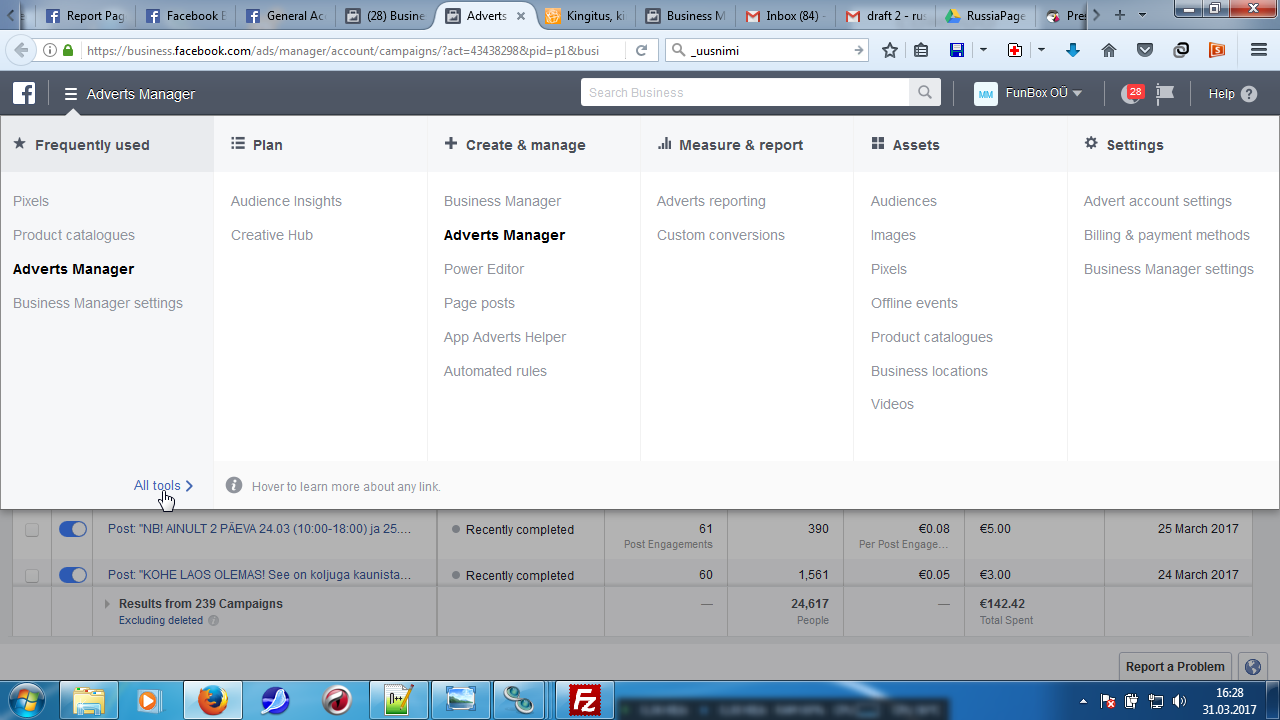Open the bookmarks list icon in Firefox toolbar
The width and height of the screenshot is (1280, 720).
[921, 50]
